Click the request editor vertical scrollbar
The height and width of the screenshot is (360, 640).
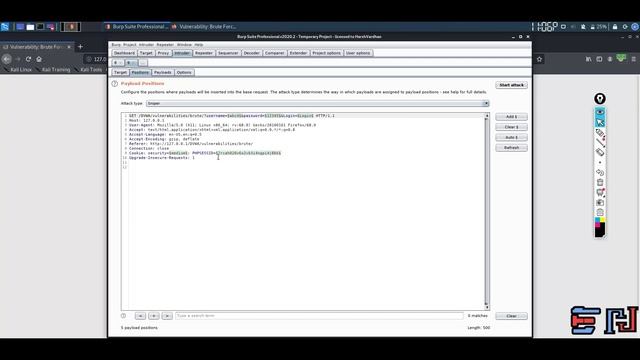(487, 211)
